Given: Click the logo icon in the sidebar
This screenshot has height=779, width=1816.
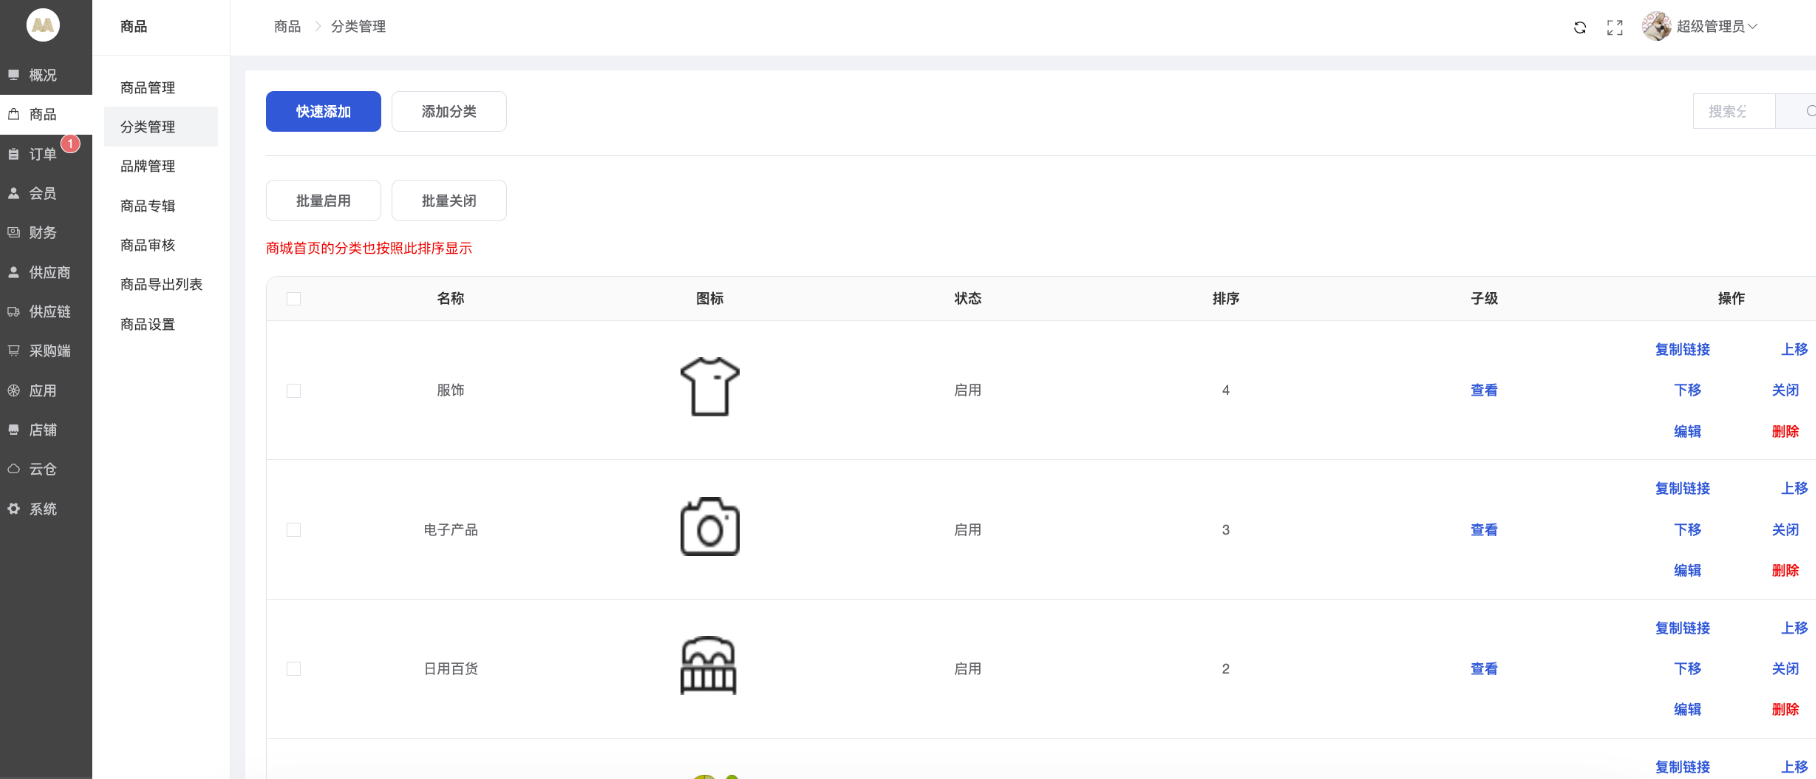Looking at the screenshot, I should (43, 25).
